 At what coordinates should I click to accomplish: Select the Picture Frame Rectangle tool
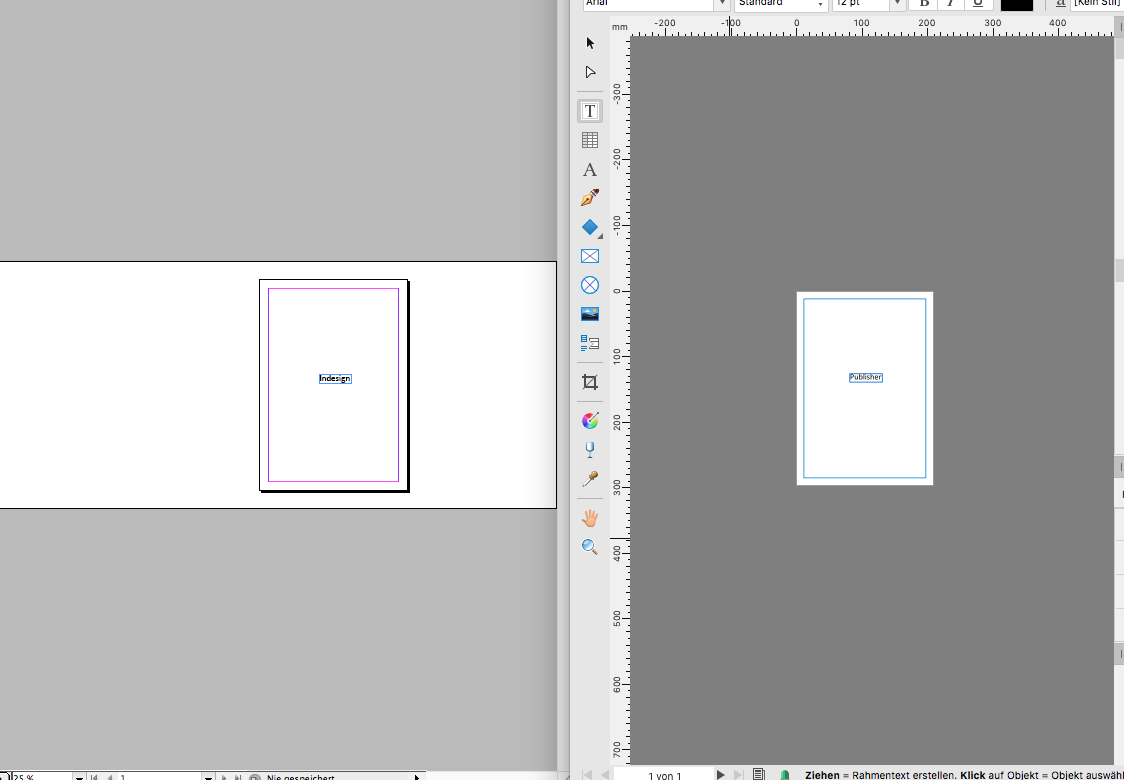point(590,256)
